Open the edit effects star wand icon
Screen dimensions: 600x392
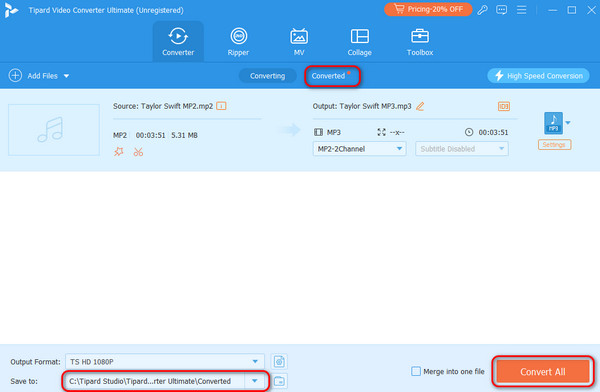tap(119, 152)
